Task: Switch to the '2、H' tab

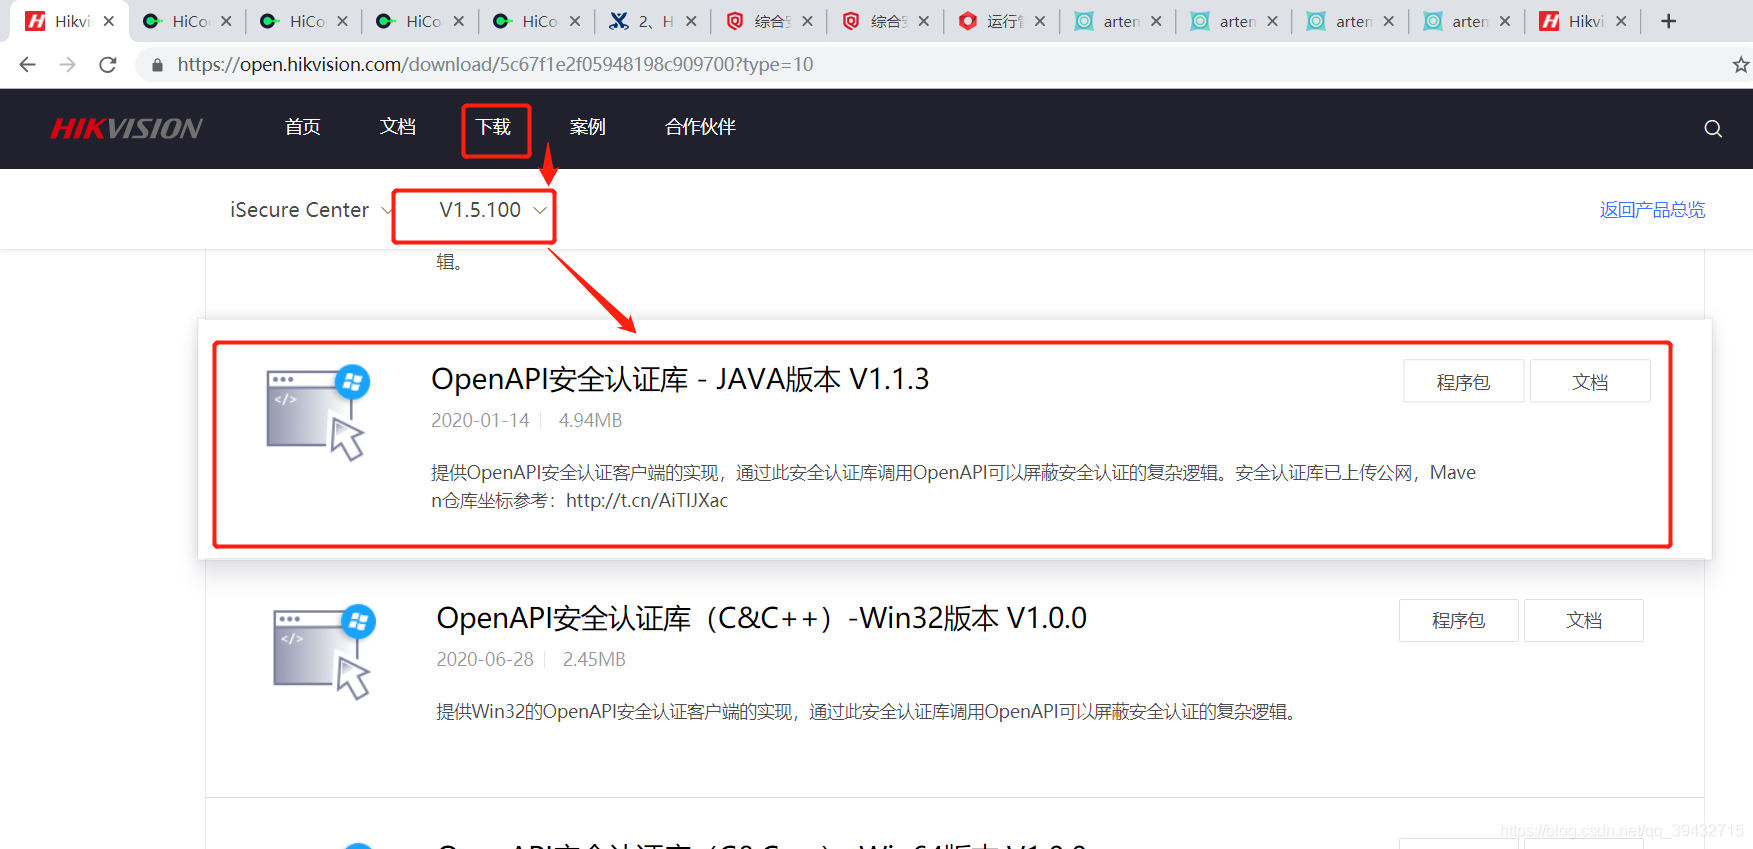Action: click(653, 21)
